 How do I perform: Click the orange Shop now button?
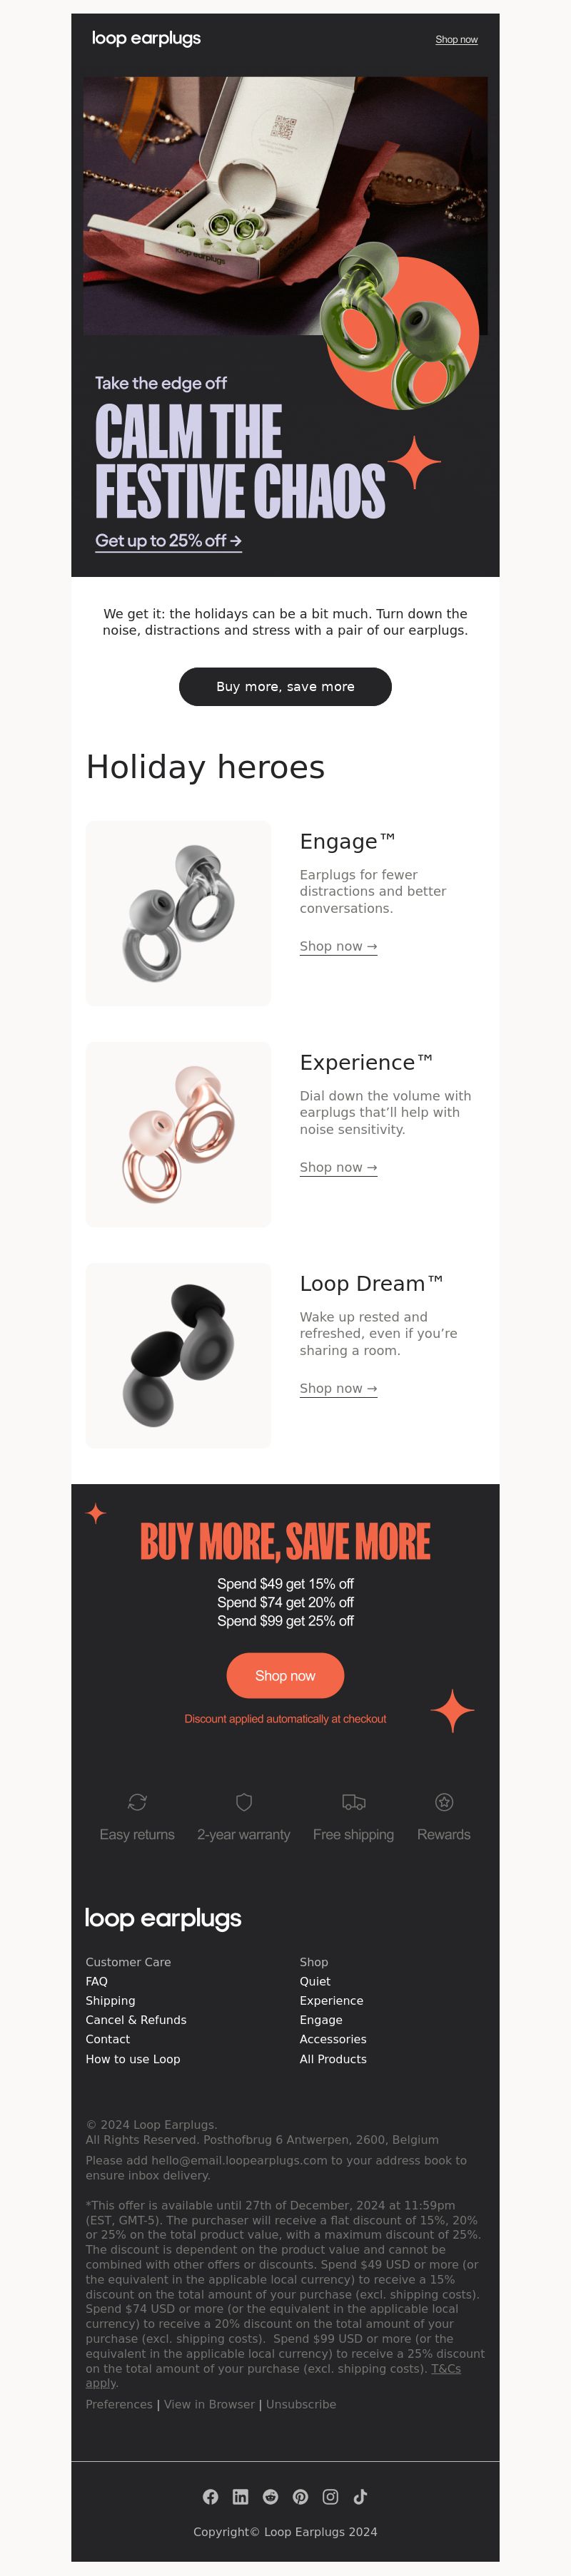[285, 1675]
